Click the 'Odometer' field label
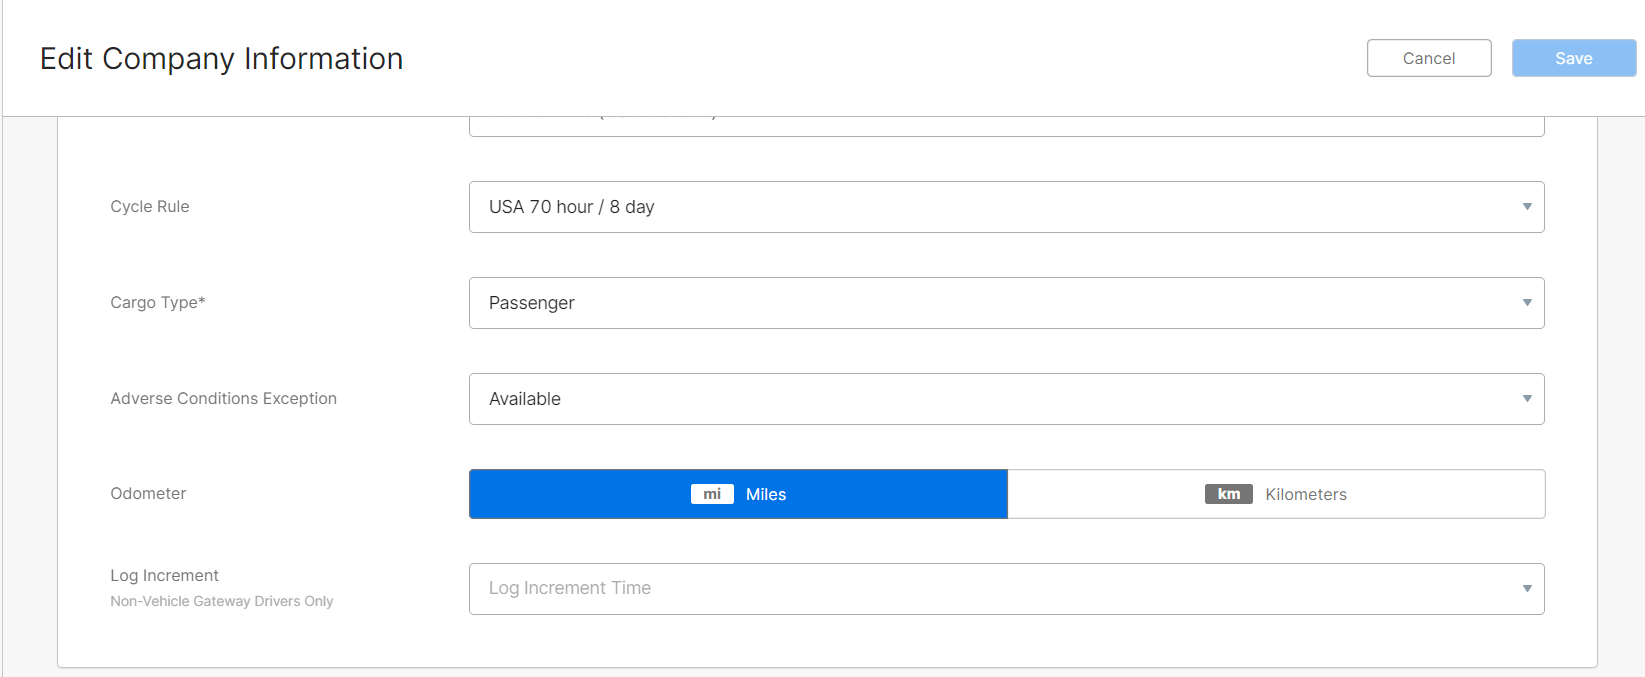The height and width of the screenshot is (677, 1645). 148,493
